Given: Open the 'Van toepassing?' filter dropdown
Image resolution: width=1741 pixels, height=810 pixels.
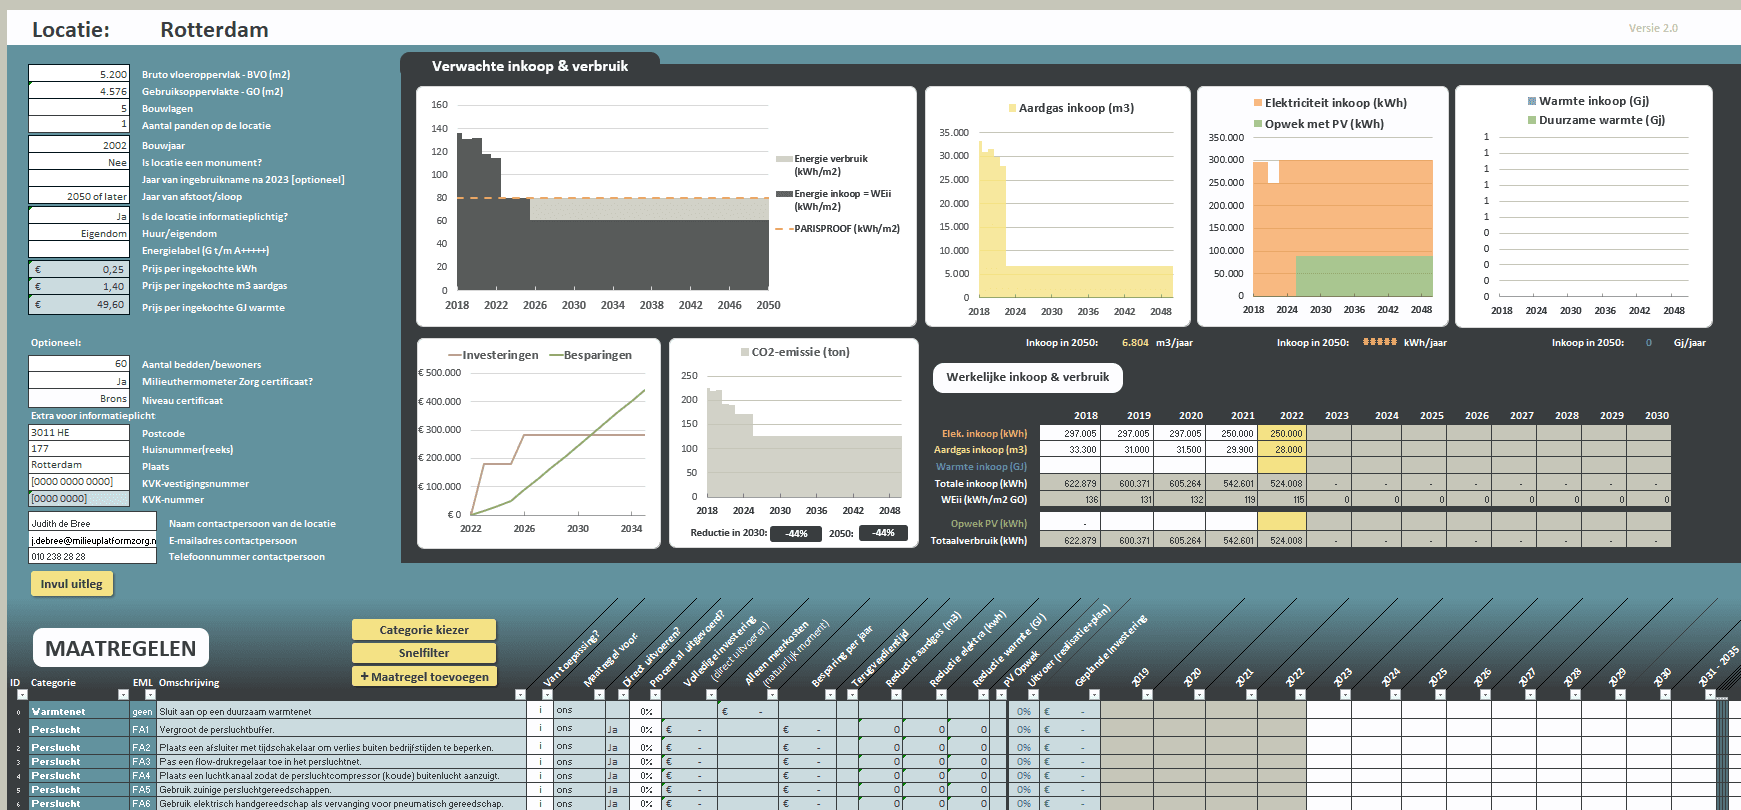Looking at the screenshot, I should pos(547,694).
